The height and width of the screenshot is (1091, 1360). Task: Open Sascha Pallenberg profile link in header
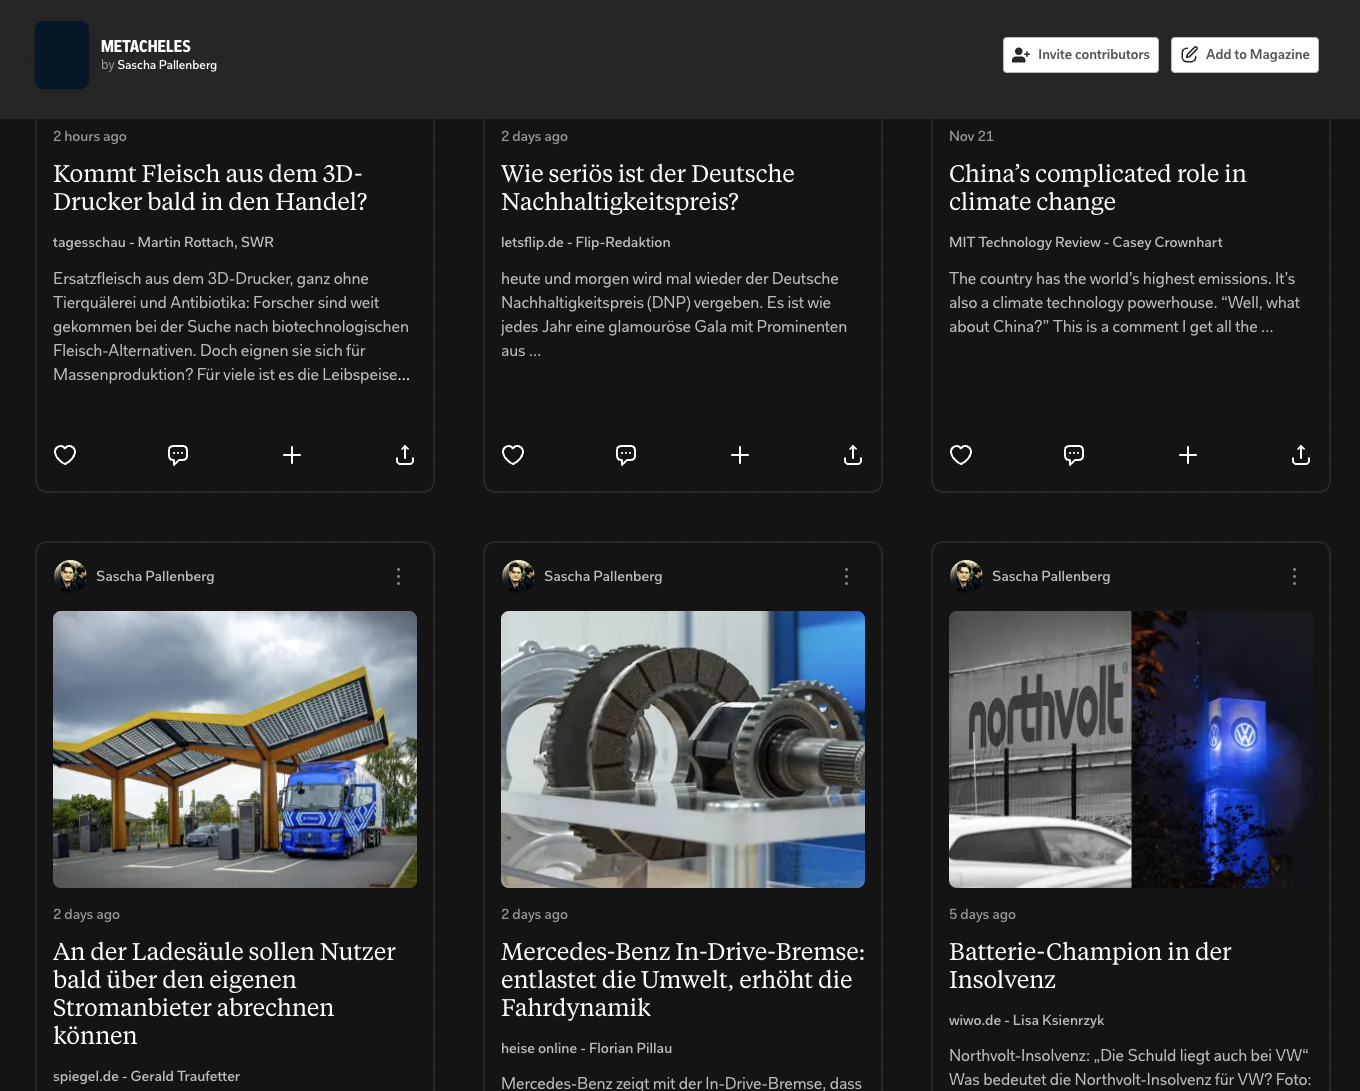click(167, 65)
